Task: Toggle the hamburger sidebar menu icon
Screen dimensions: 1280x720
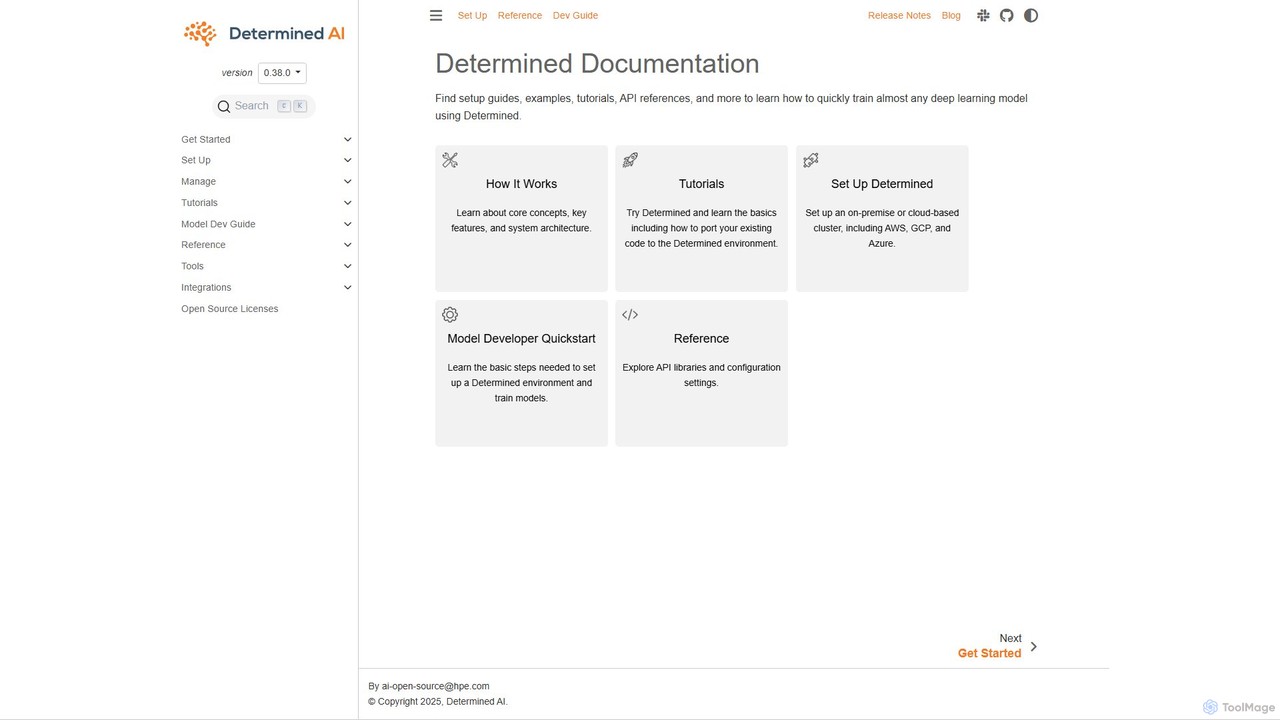Action: coord(436,15)
